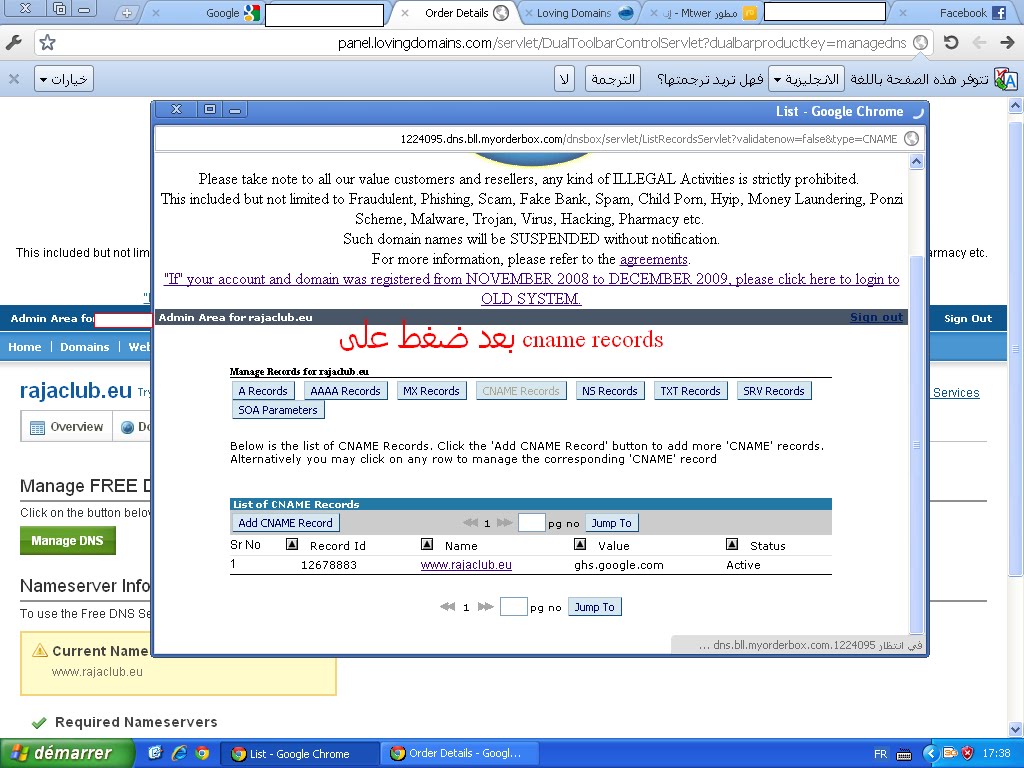Switch to Order Details window in taskbar
The height and width of the screenshot is (768, 1024).
tap(462, 753)
